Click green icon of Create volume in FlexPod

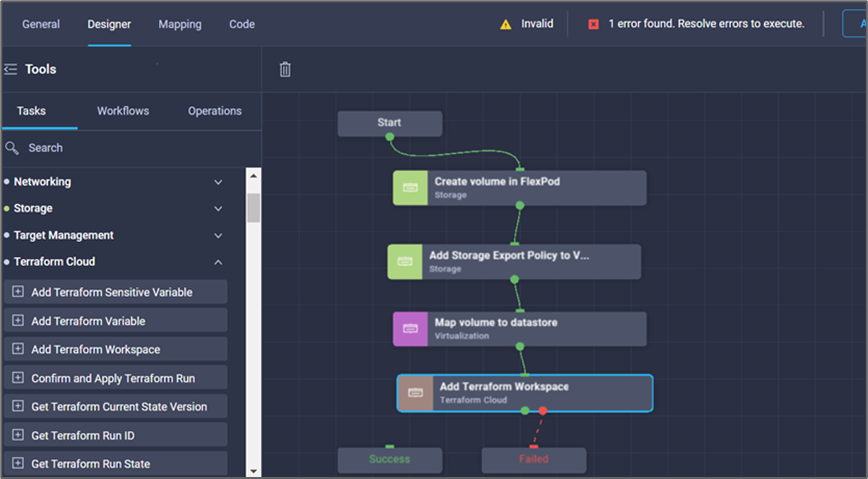point(410,188)
